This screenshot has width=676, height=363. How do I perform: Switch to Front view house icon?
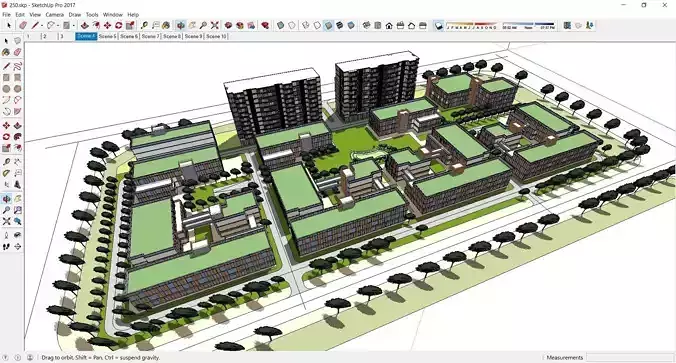coord(389,25)
